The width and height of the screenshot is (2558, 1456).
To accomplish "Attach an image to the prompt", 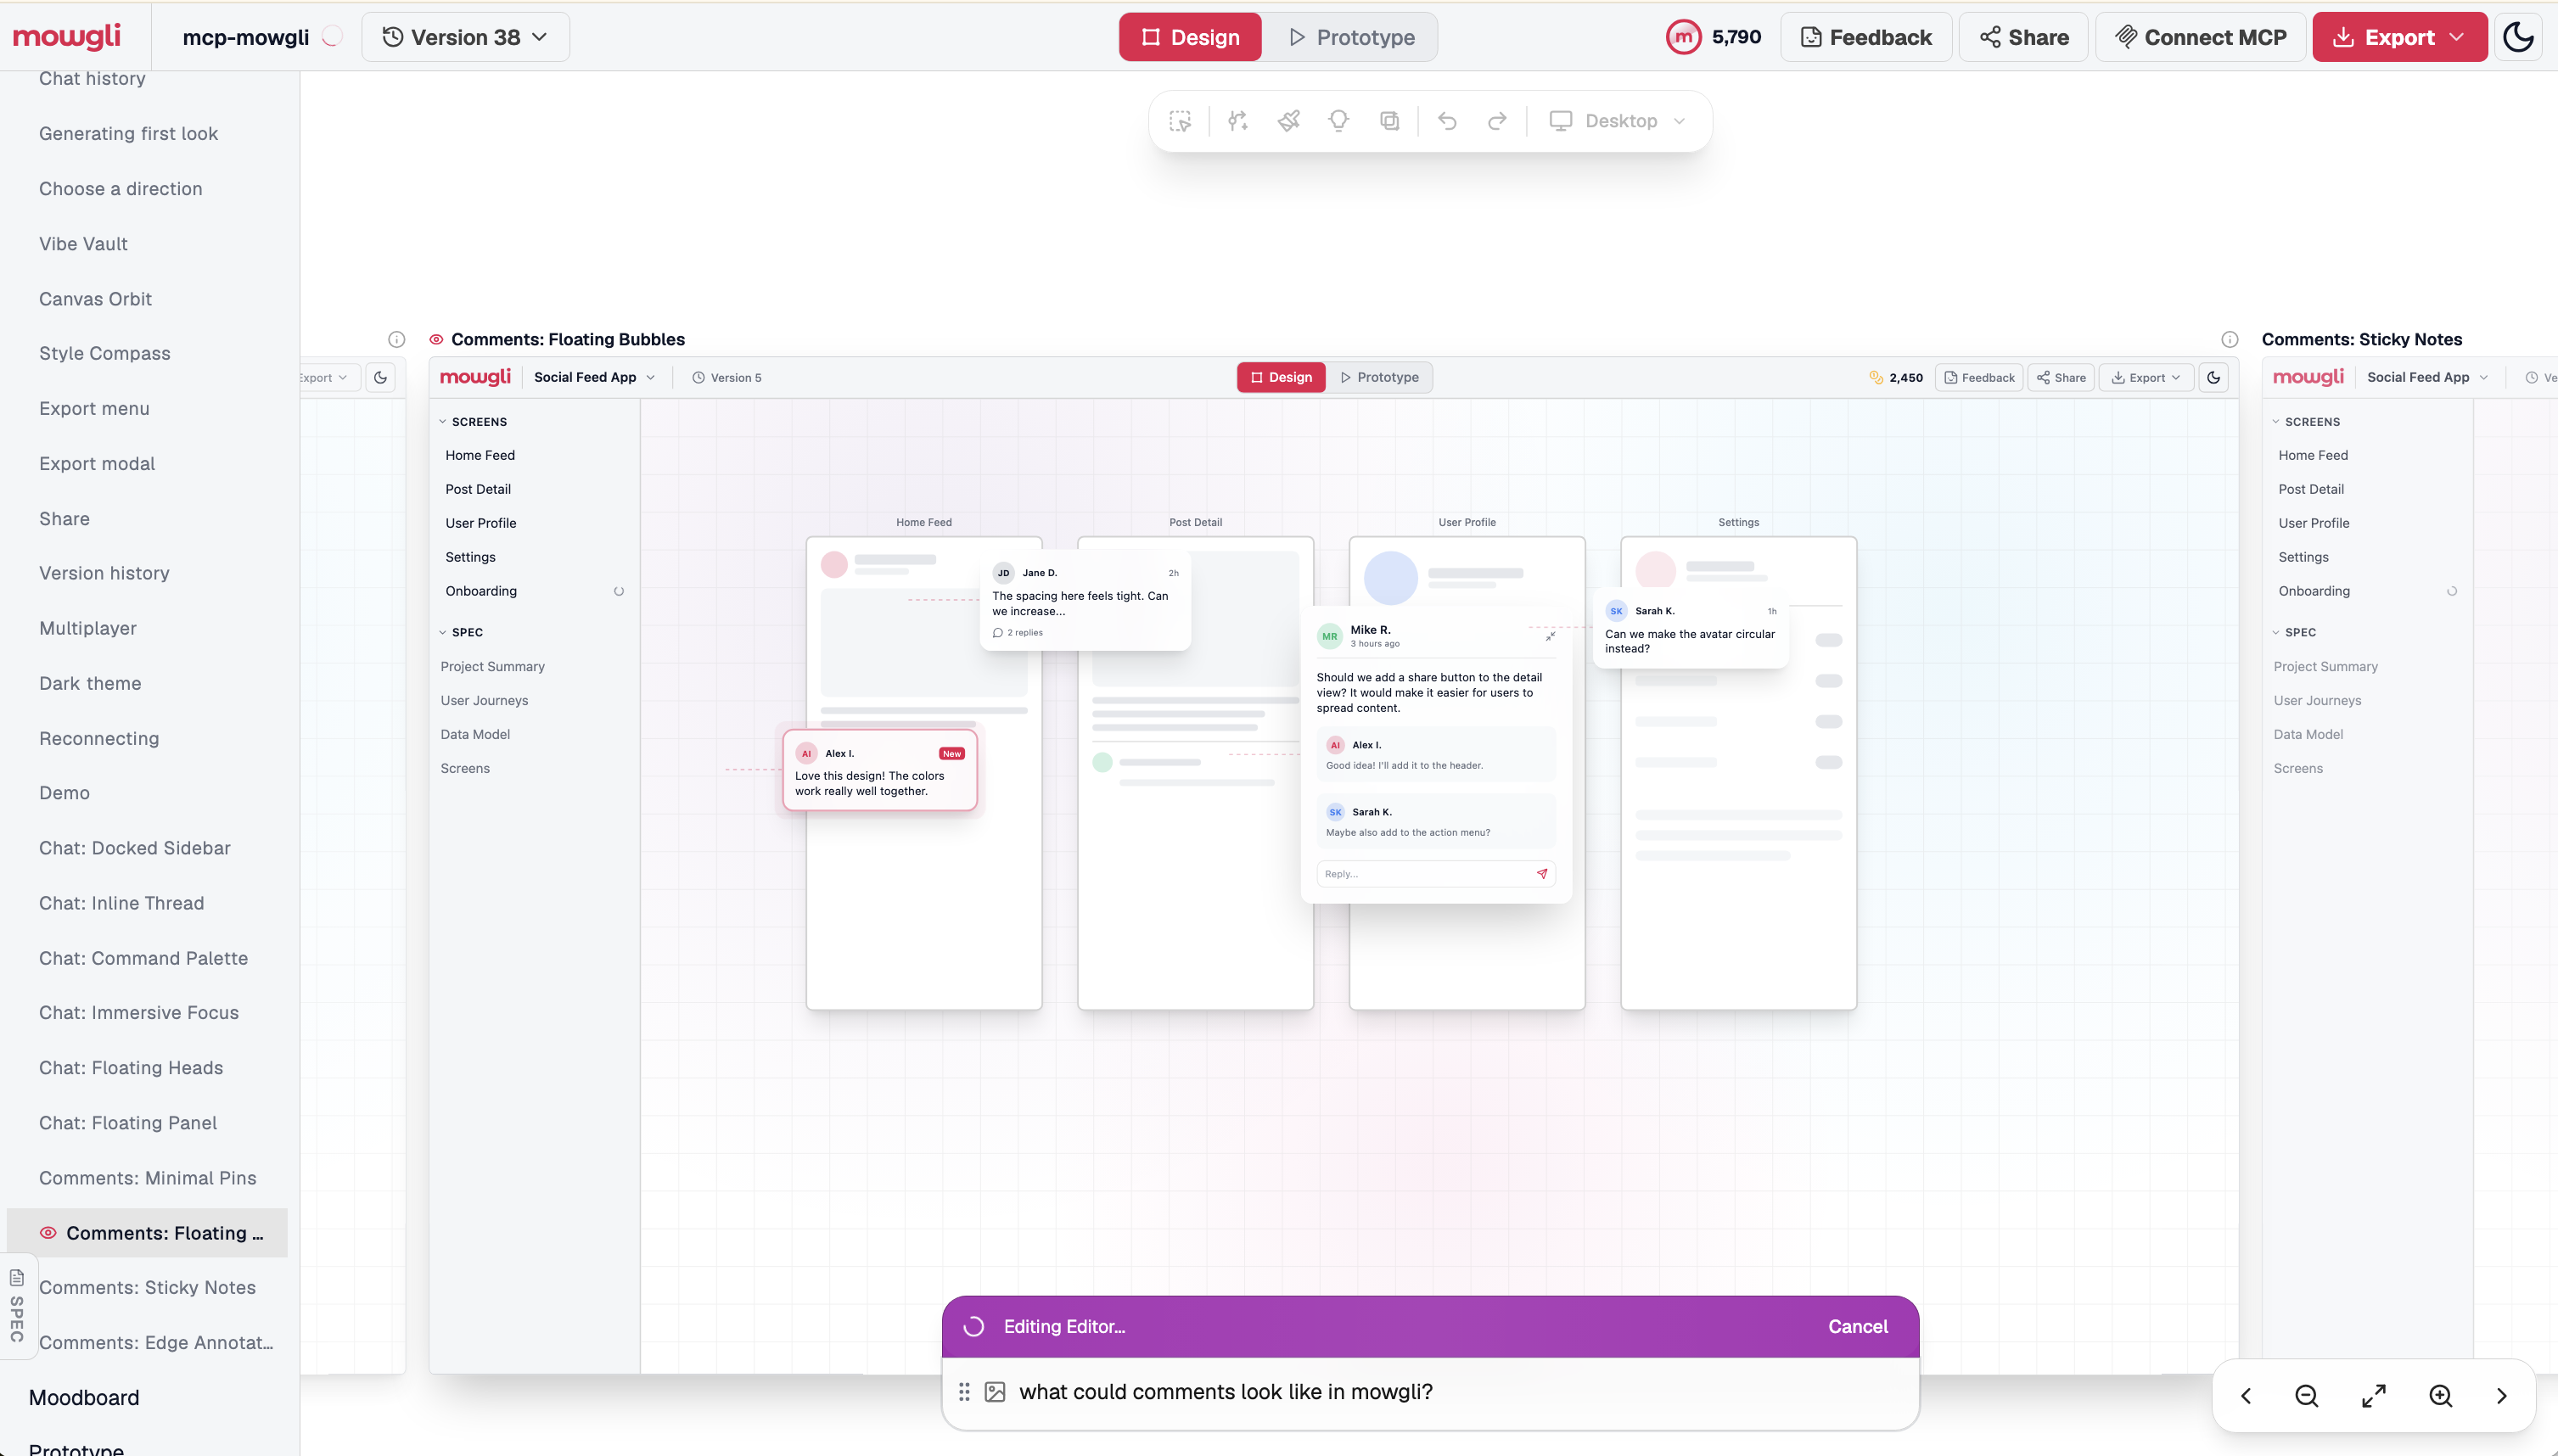I will point(995,1392).
